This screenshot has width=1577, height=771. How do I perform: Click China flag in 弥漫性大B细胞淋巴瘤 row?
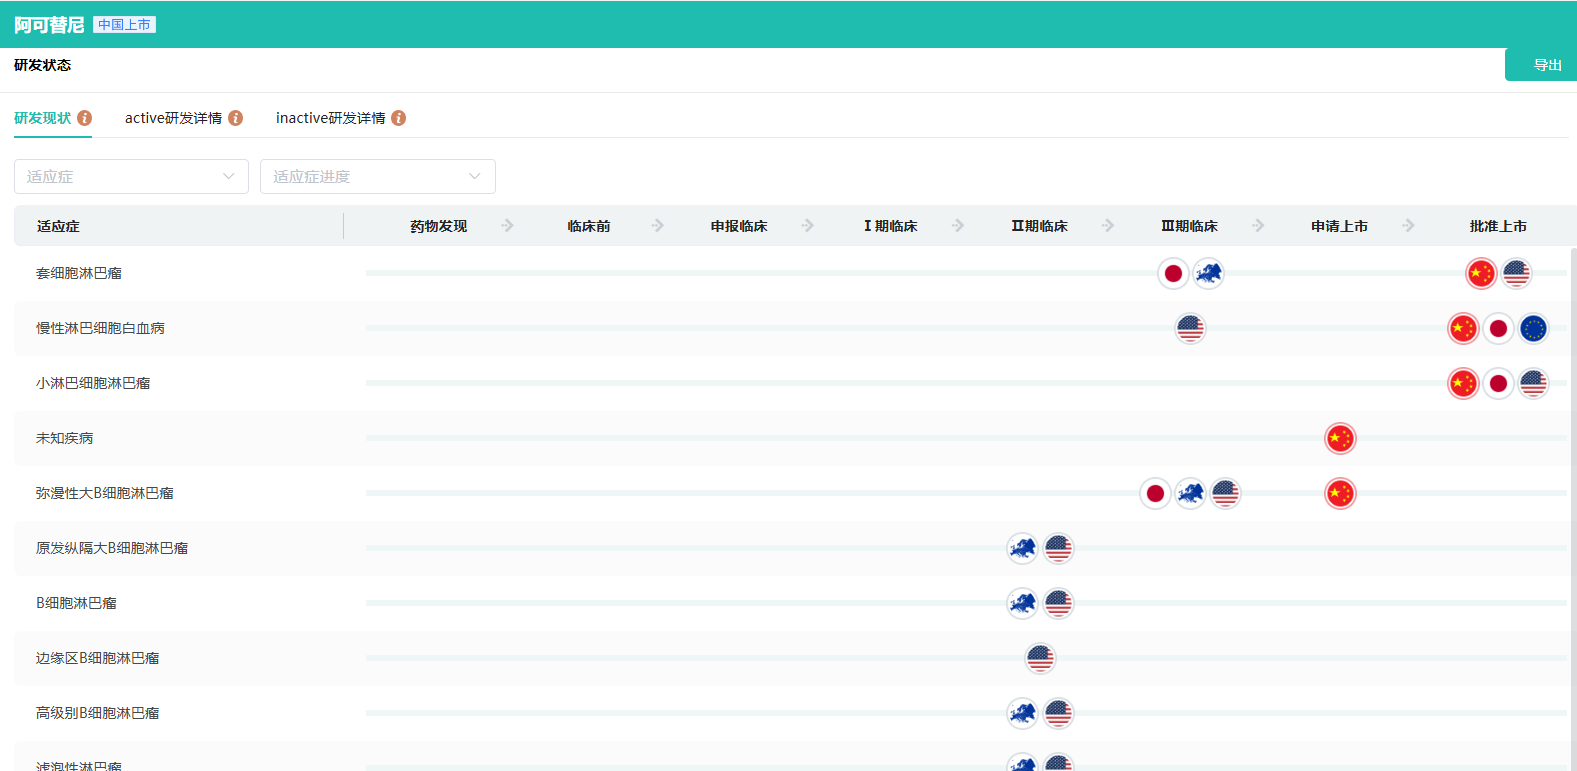1340,493
